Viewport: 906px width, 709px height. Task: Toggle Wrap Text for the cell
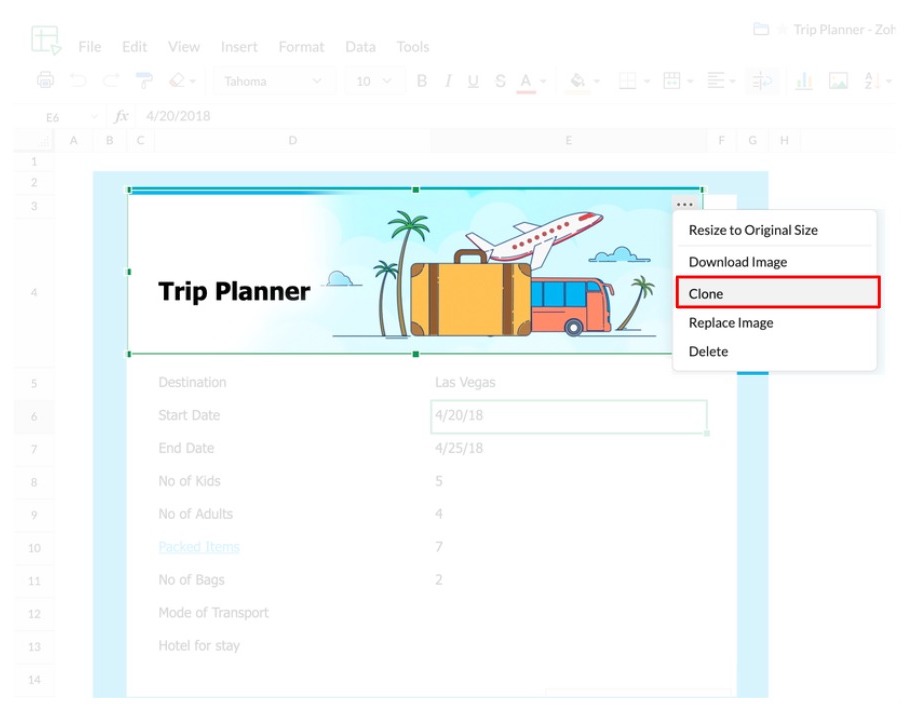pos(762,81)
